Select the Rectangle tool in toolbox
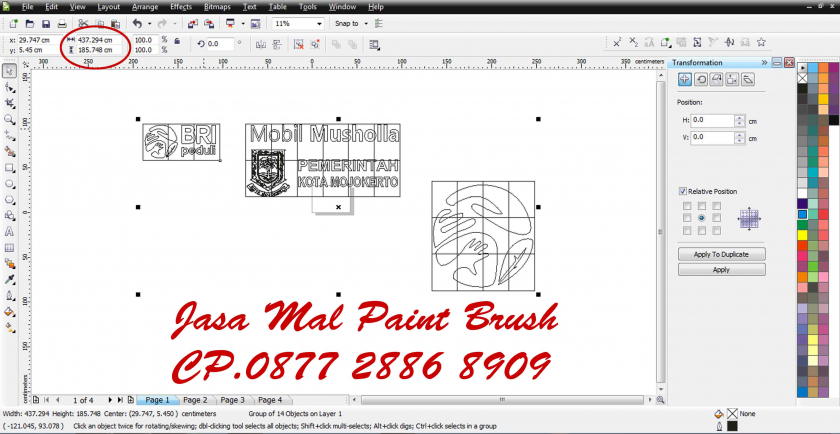 (x=10, y=167)
